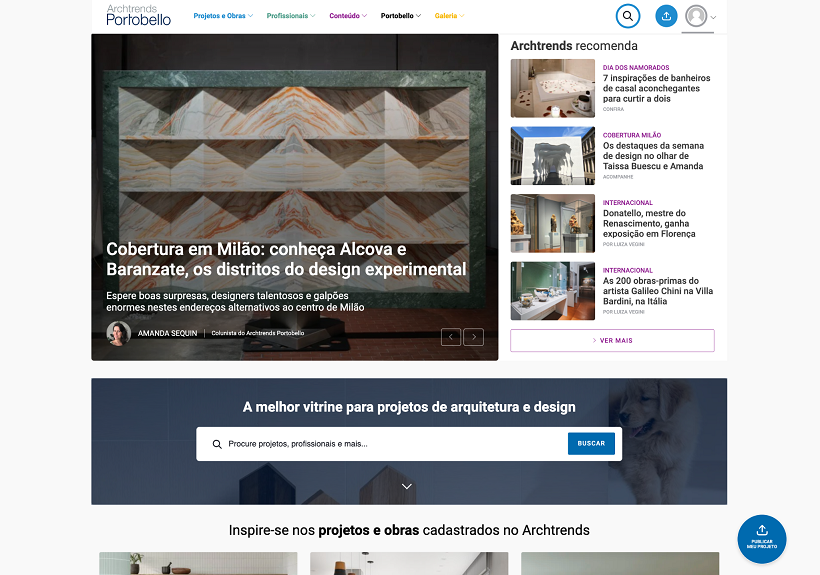Go to next slide in hero carousel
Viewport: 820px width, 575px height.
pos(474,337)
